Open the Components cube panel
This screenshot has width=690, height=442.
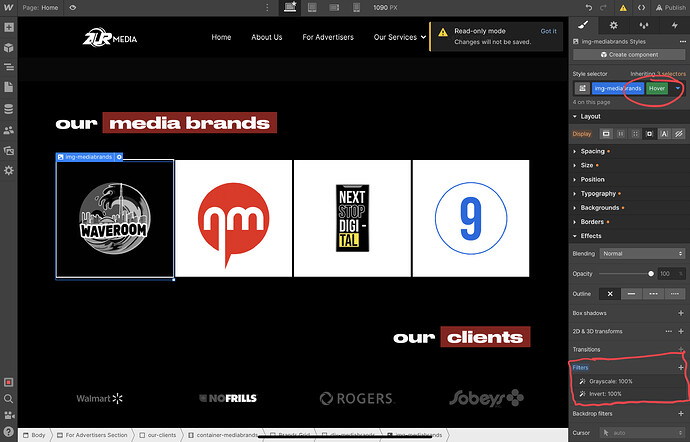pyautogui.click(x=8, y=48)
